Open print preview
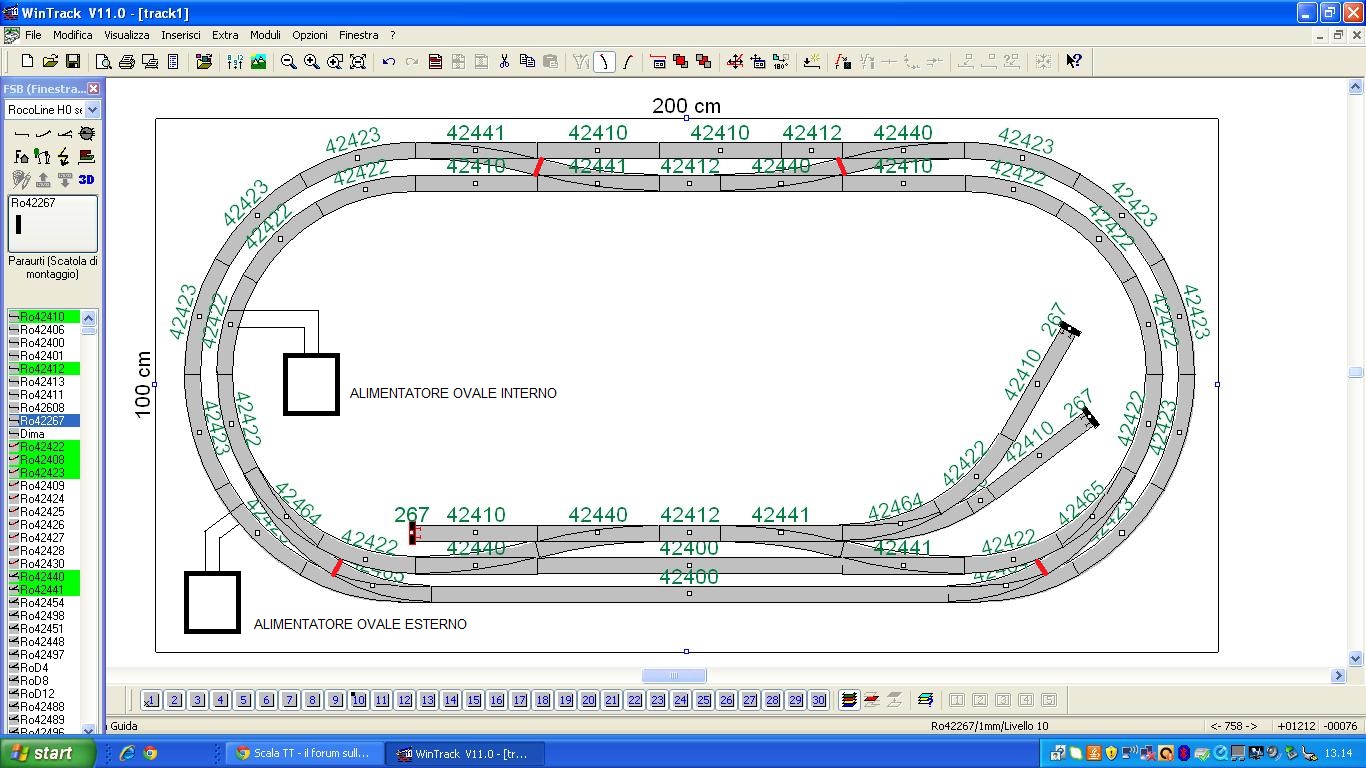 click(x=104, y=62)
